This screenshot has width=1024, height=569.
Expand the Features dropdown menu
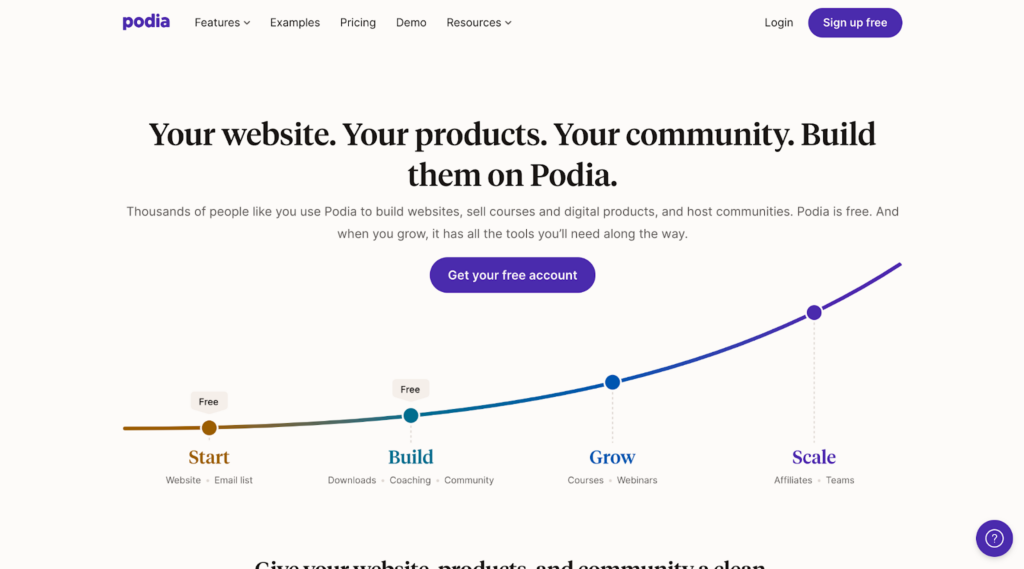pos(222,23)
